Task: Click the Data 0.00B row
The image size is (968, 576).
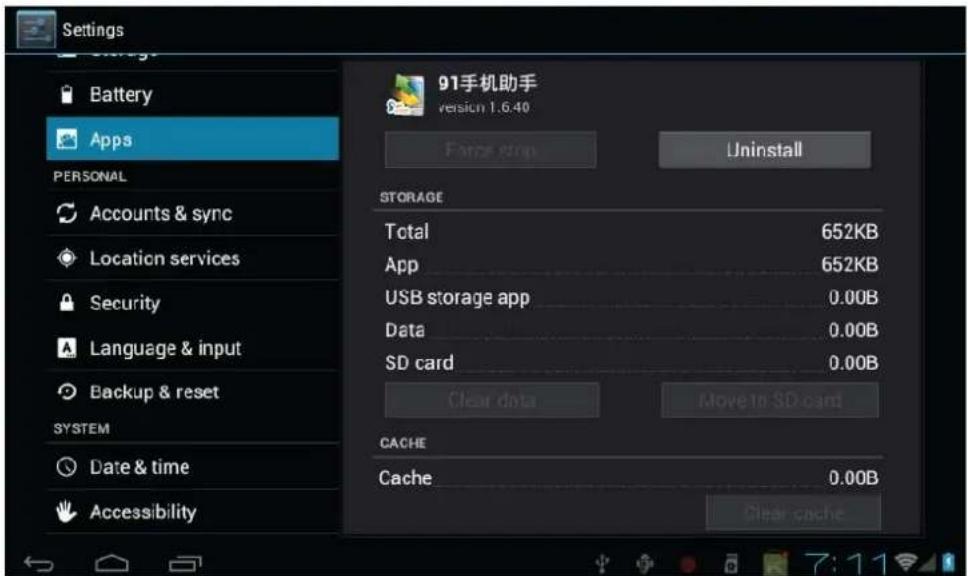Action: coord(631,330)
